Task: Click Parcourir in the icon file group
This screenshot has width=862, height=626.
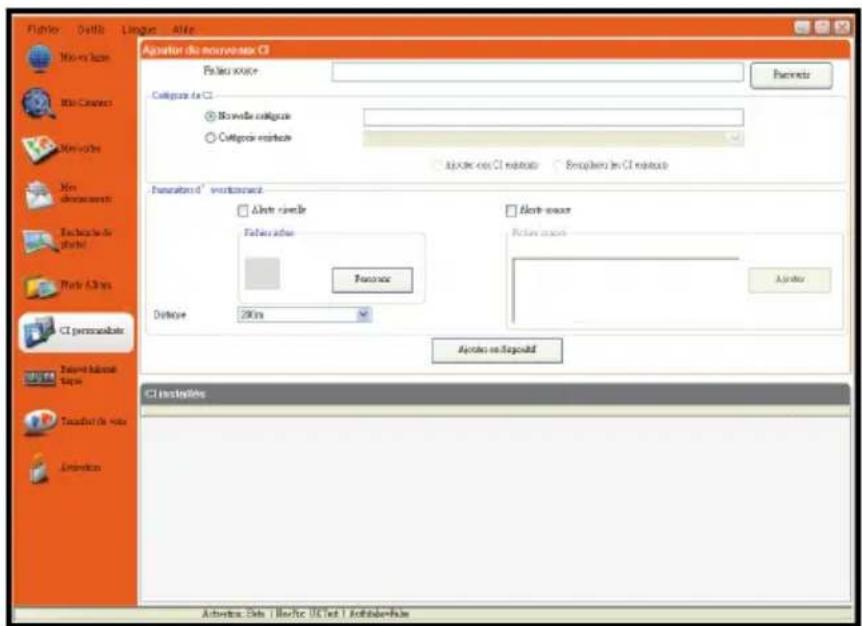Action: (x=372, y=280)
